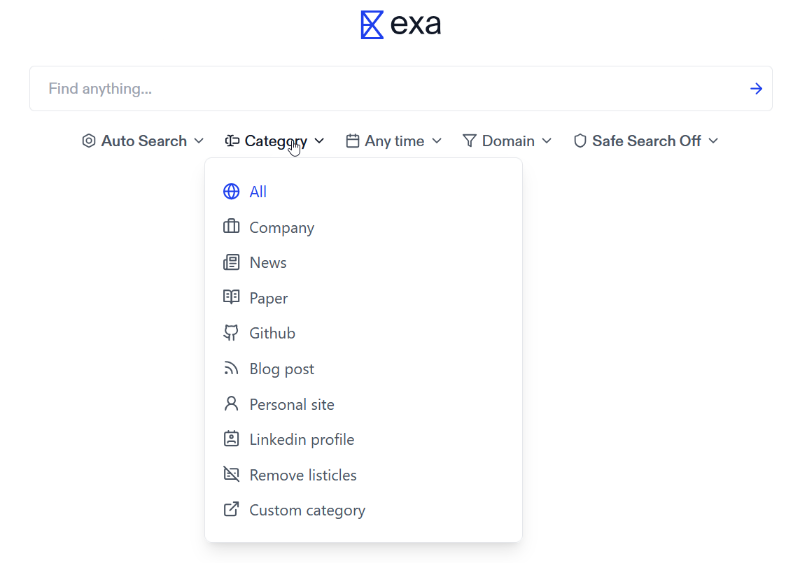
Task: Click the briefcase icon for Company
Action: pos(231,227)
